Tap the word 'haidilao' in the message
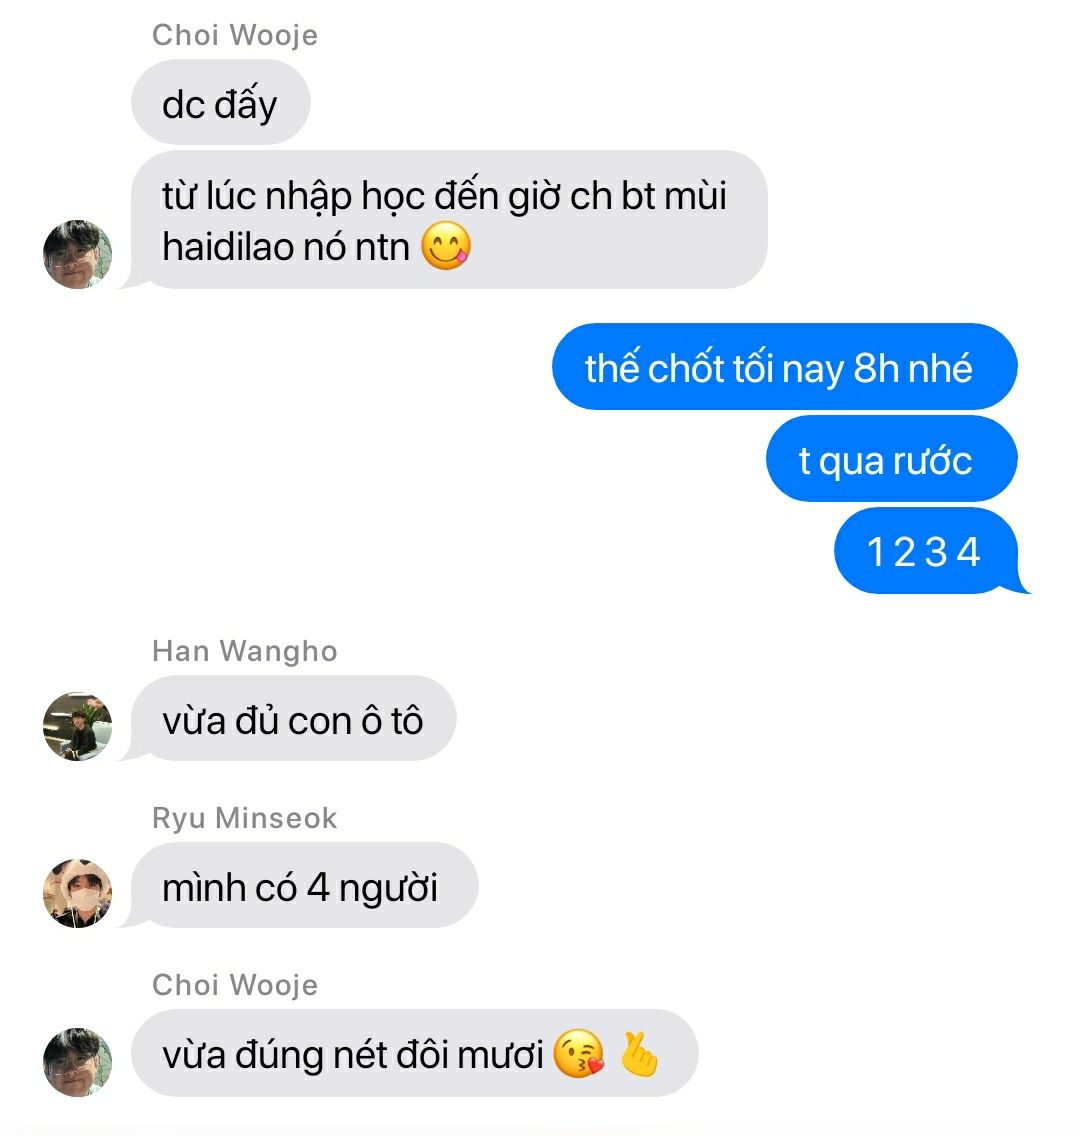Screen dimensions: 1080x1136 (x=227, y=247)
